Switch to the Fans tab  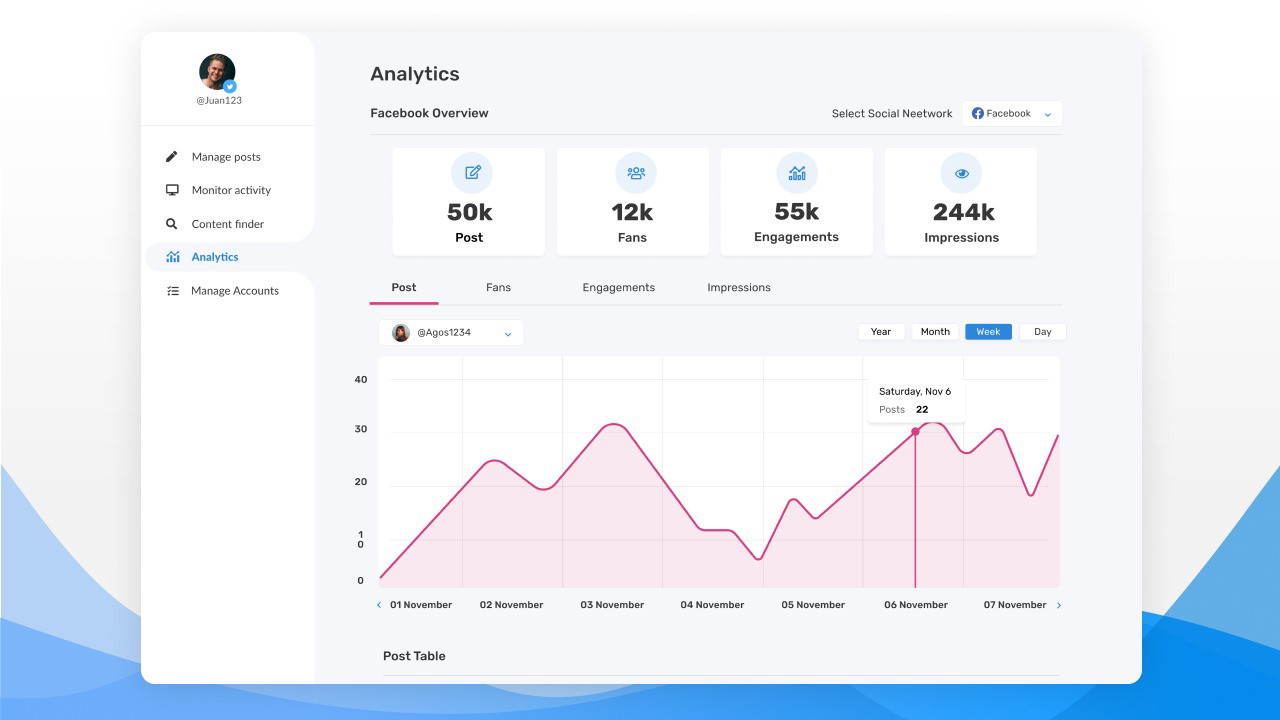[498, 288]
